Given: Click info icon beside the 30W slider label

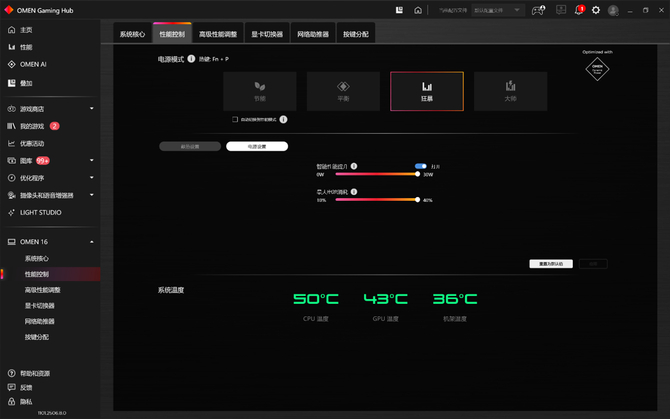Looking at the screenshot, I should coord(354,166).
